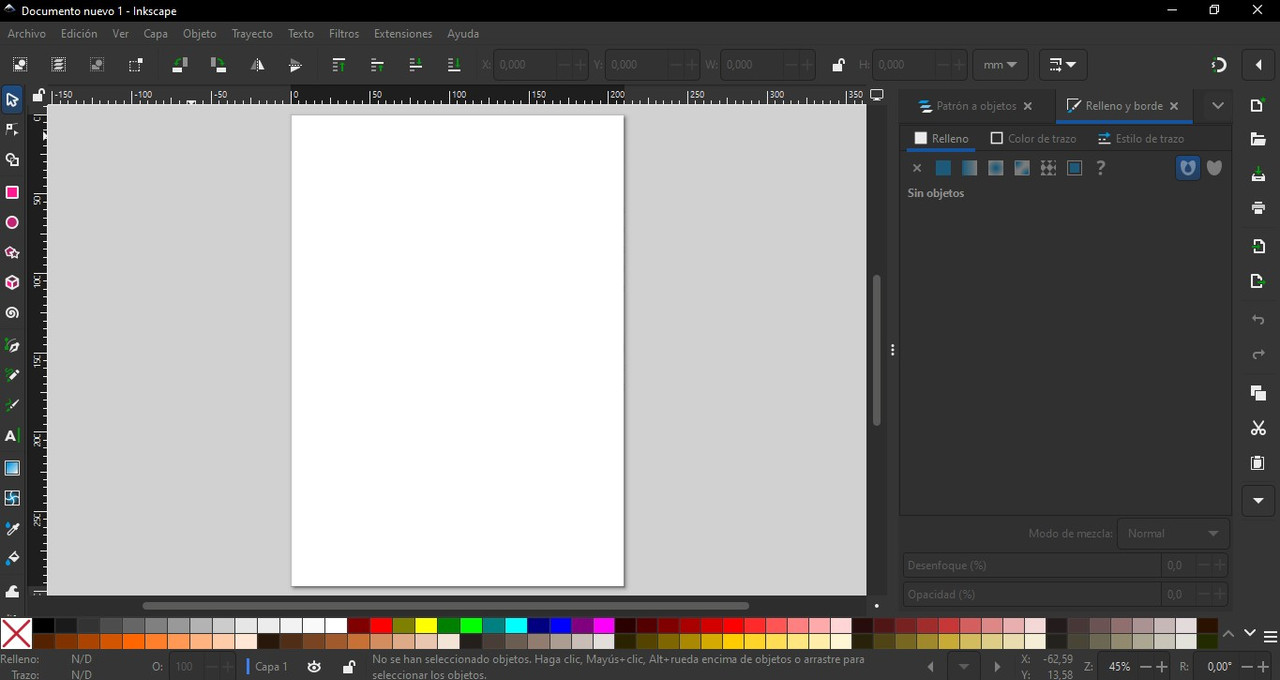
Task: Choose the Unset paint question-mark option
Action: (1101, 168)
